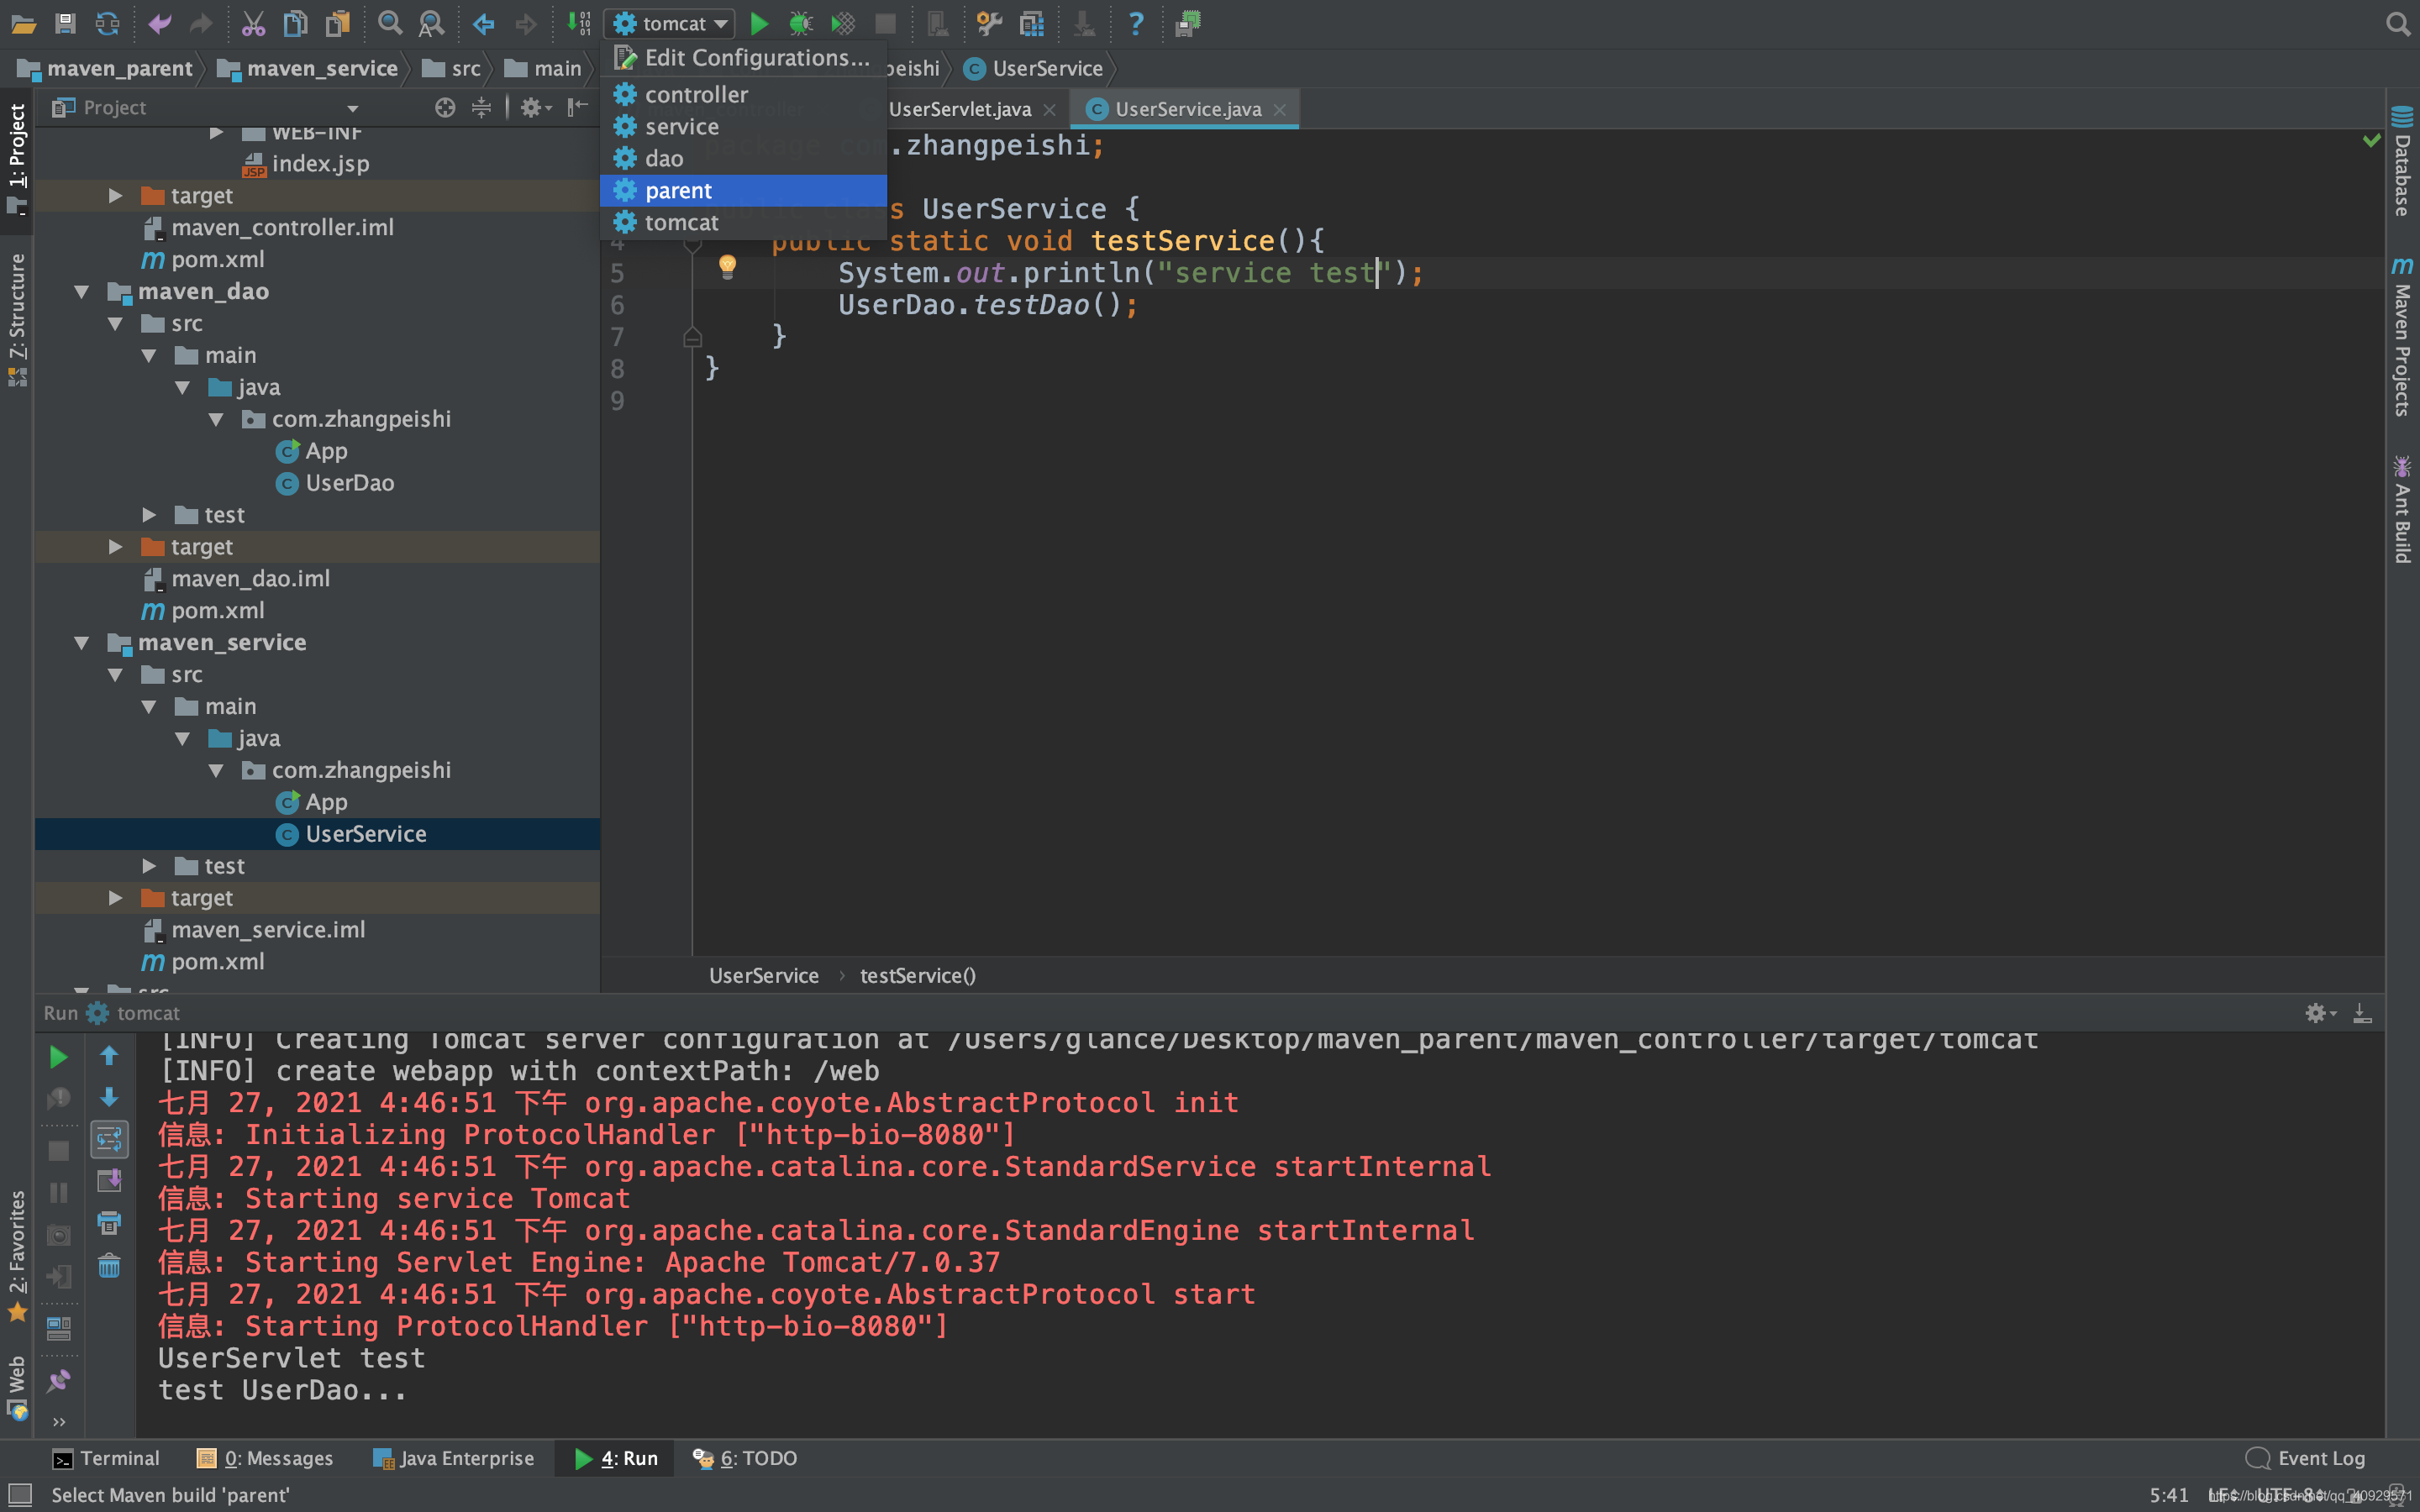Click the Save All floppy disk icon
This screenshot has height=1512, width=2420.
coord(65,23)
